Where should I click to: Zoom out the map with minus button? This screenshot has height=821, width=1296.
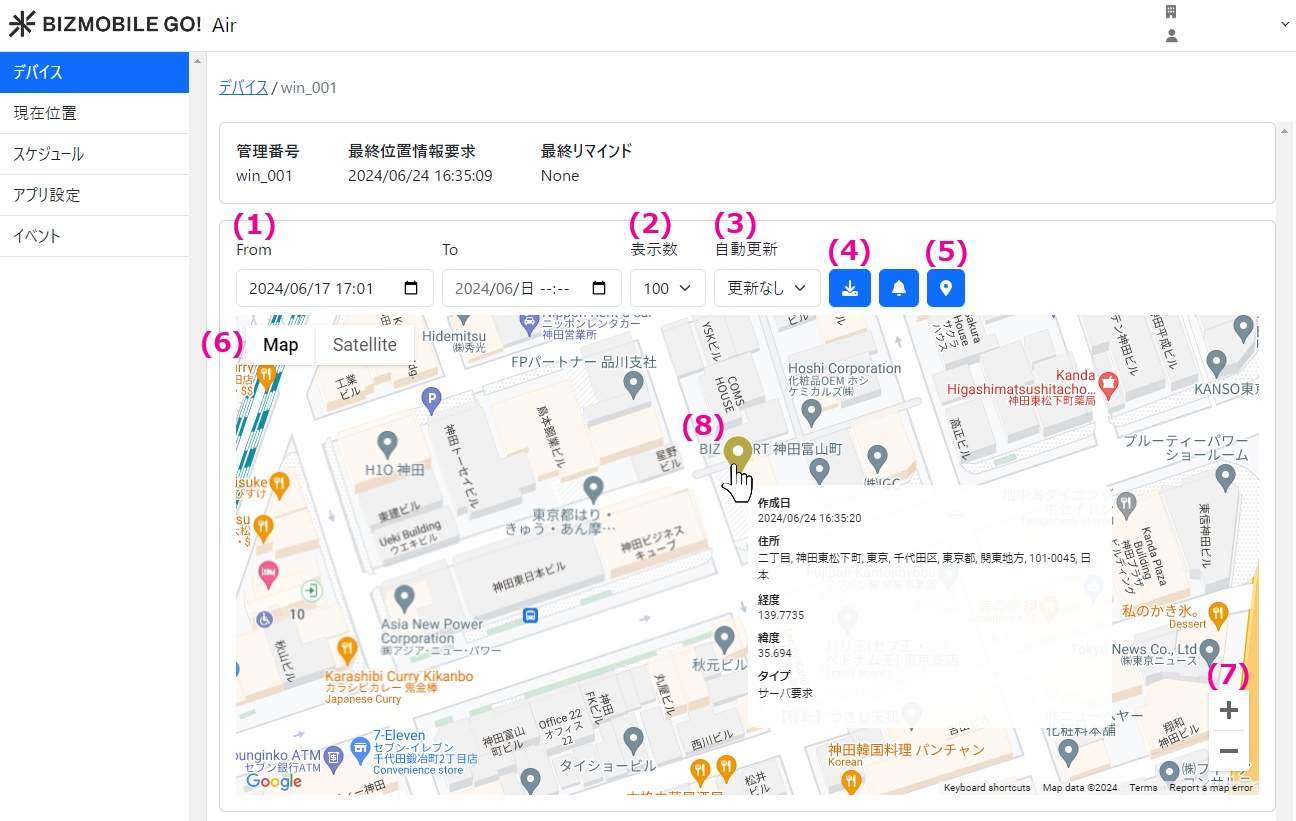click(x=1229, y=751)
